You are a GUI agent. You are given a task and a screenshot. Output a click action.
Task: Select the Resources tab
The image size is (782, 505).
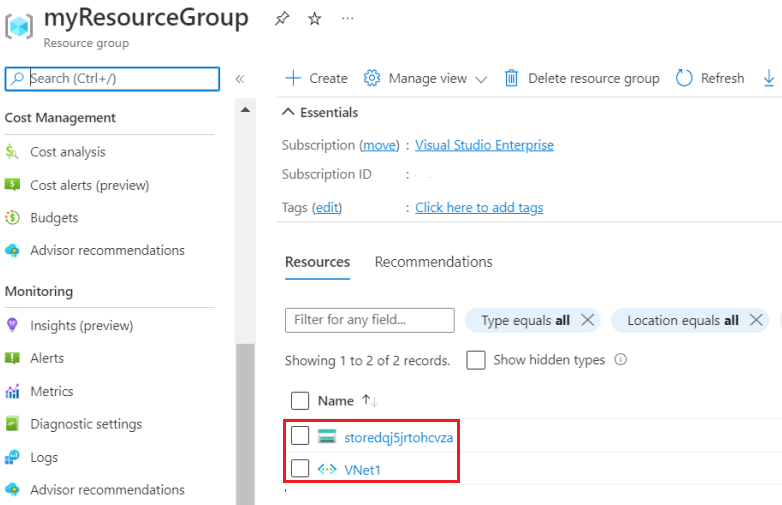(317, 262)
